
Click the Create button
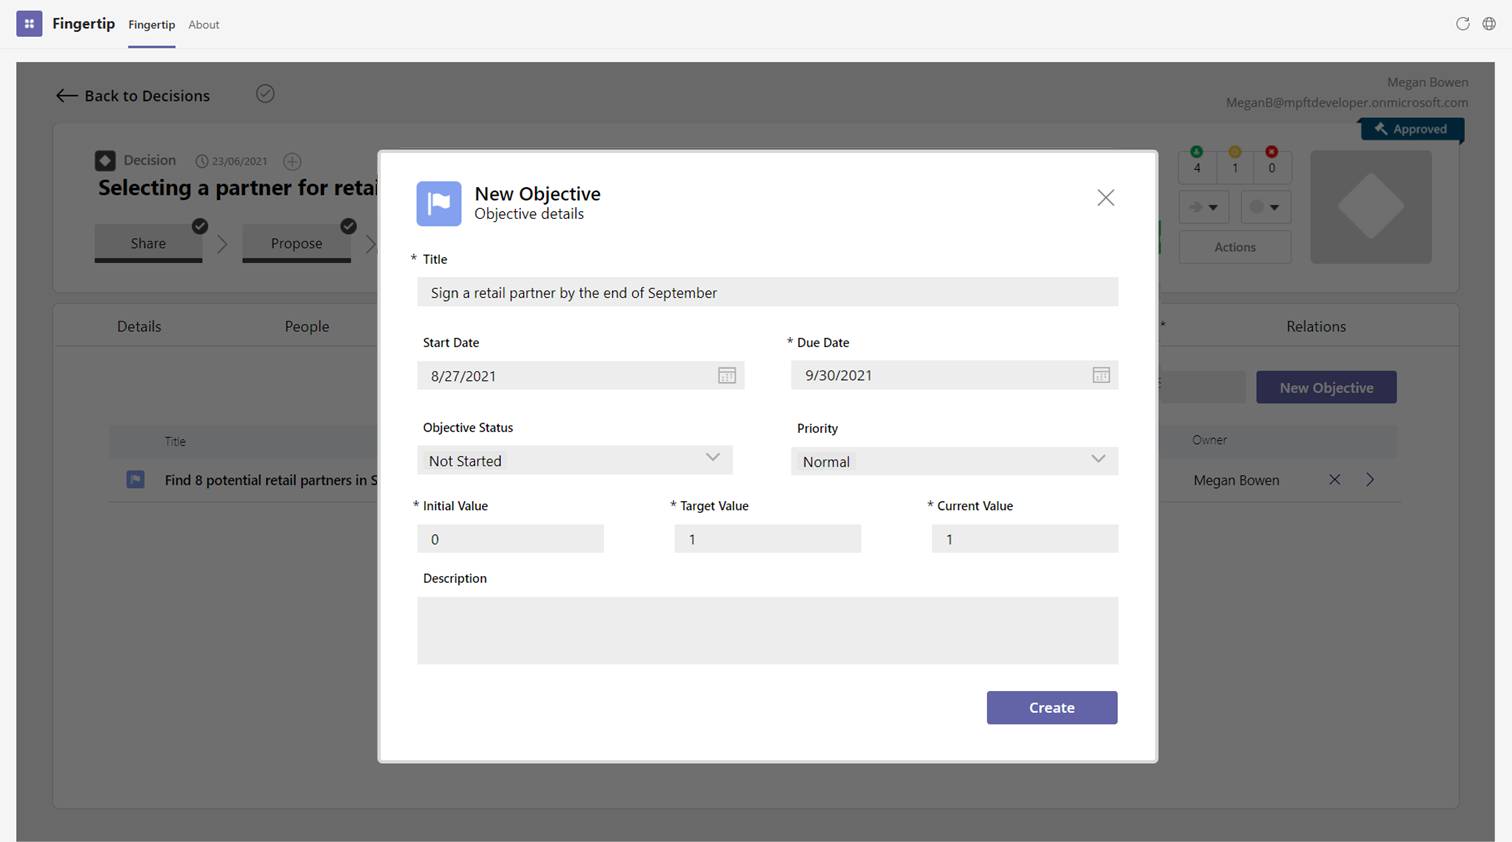coord(1052,708)
